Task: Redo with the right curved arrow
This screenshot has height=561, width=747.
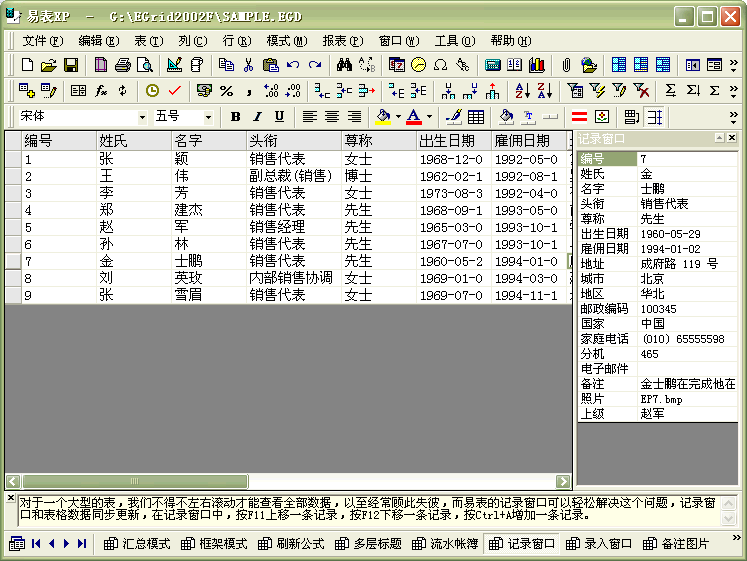Action: 315,65
